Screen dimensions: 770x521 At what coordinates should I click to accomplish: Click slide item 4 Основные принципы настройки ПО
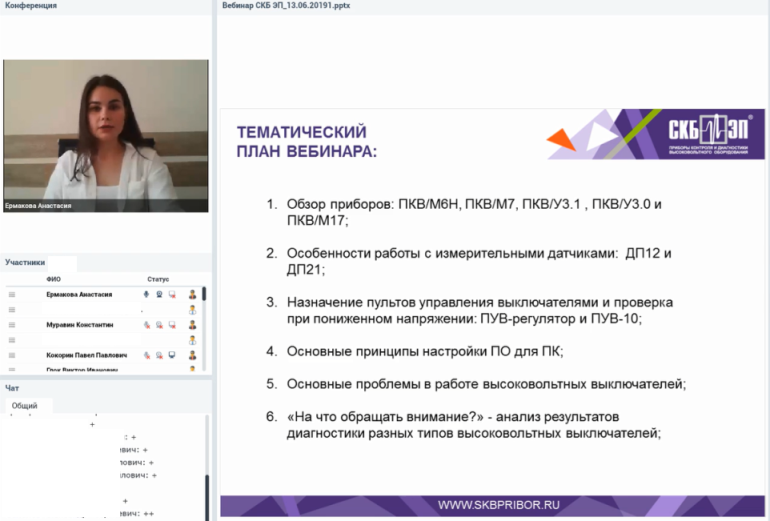click(414, 352)
